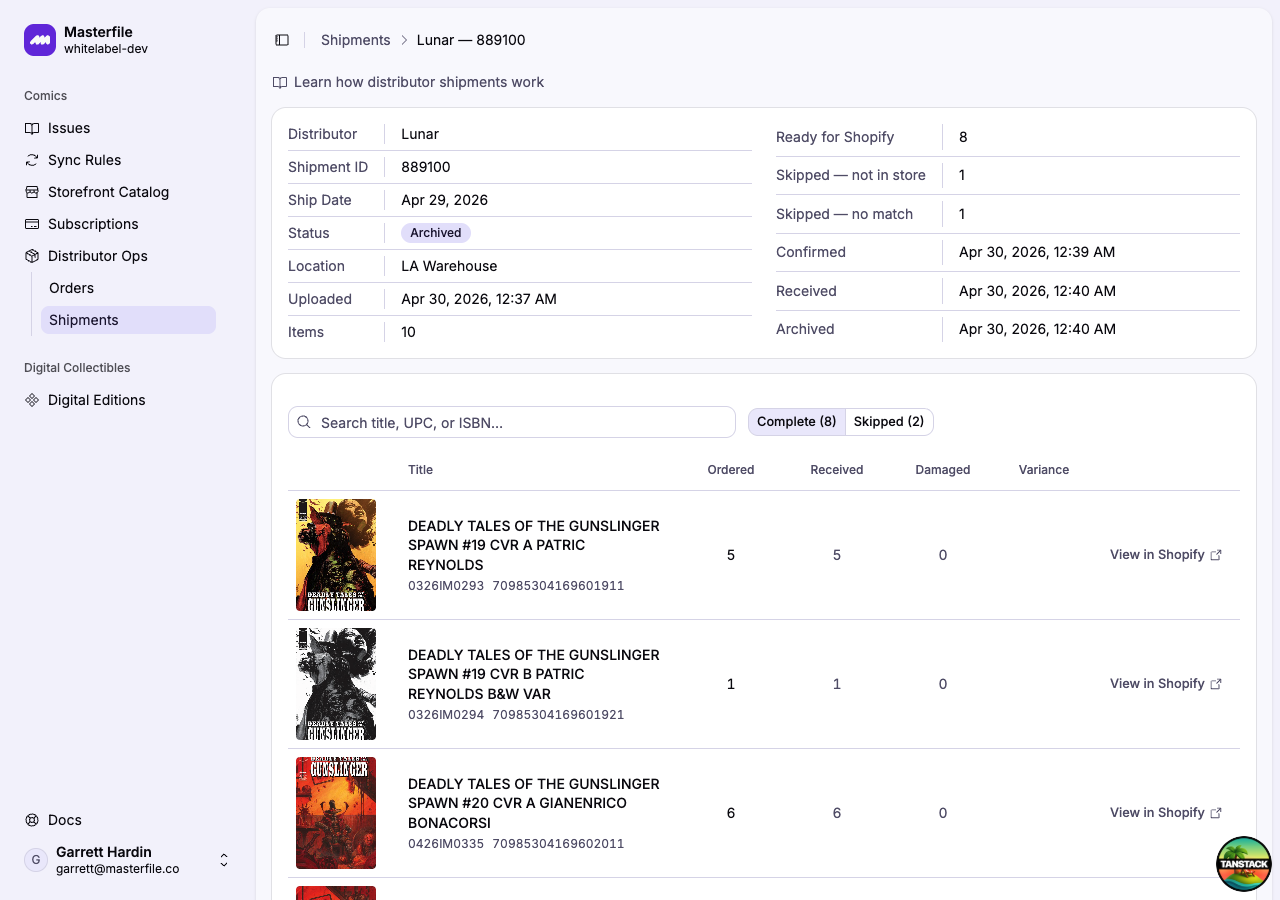Click the Damaged column header
The height and width of the screenshot is (900, 1280).
click(x=943, y=470)
